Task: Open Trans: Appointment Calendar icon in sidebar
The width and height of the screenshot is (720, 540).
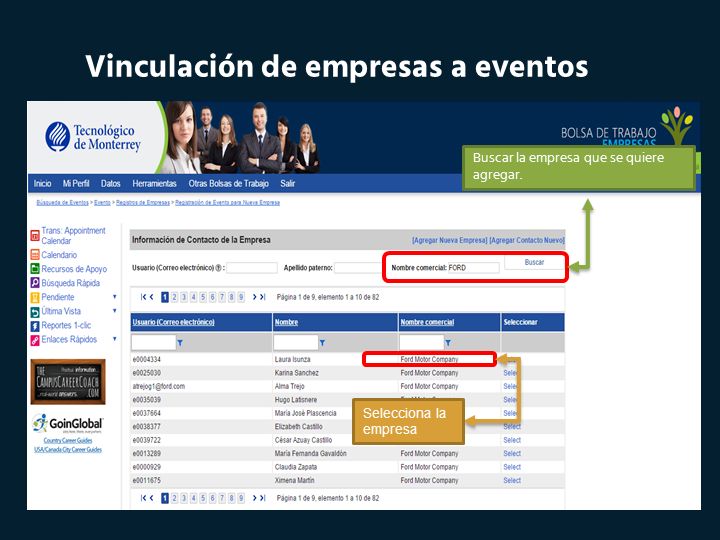Action: [x=35, y=236]
